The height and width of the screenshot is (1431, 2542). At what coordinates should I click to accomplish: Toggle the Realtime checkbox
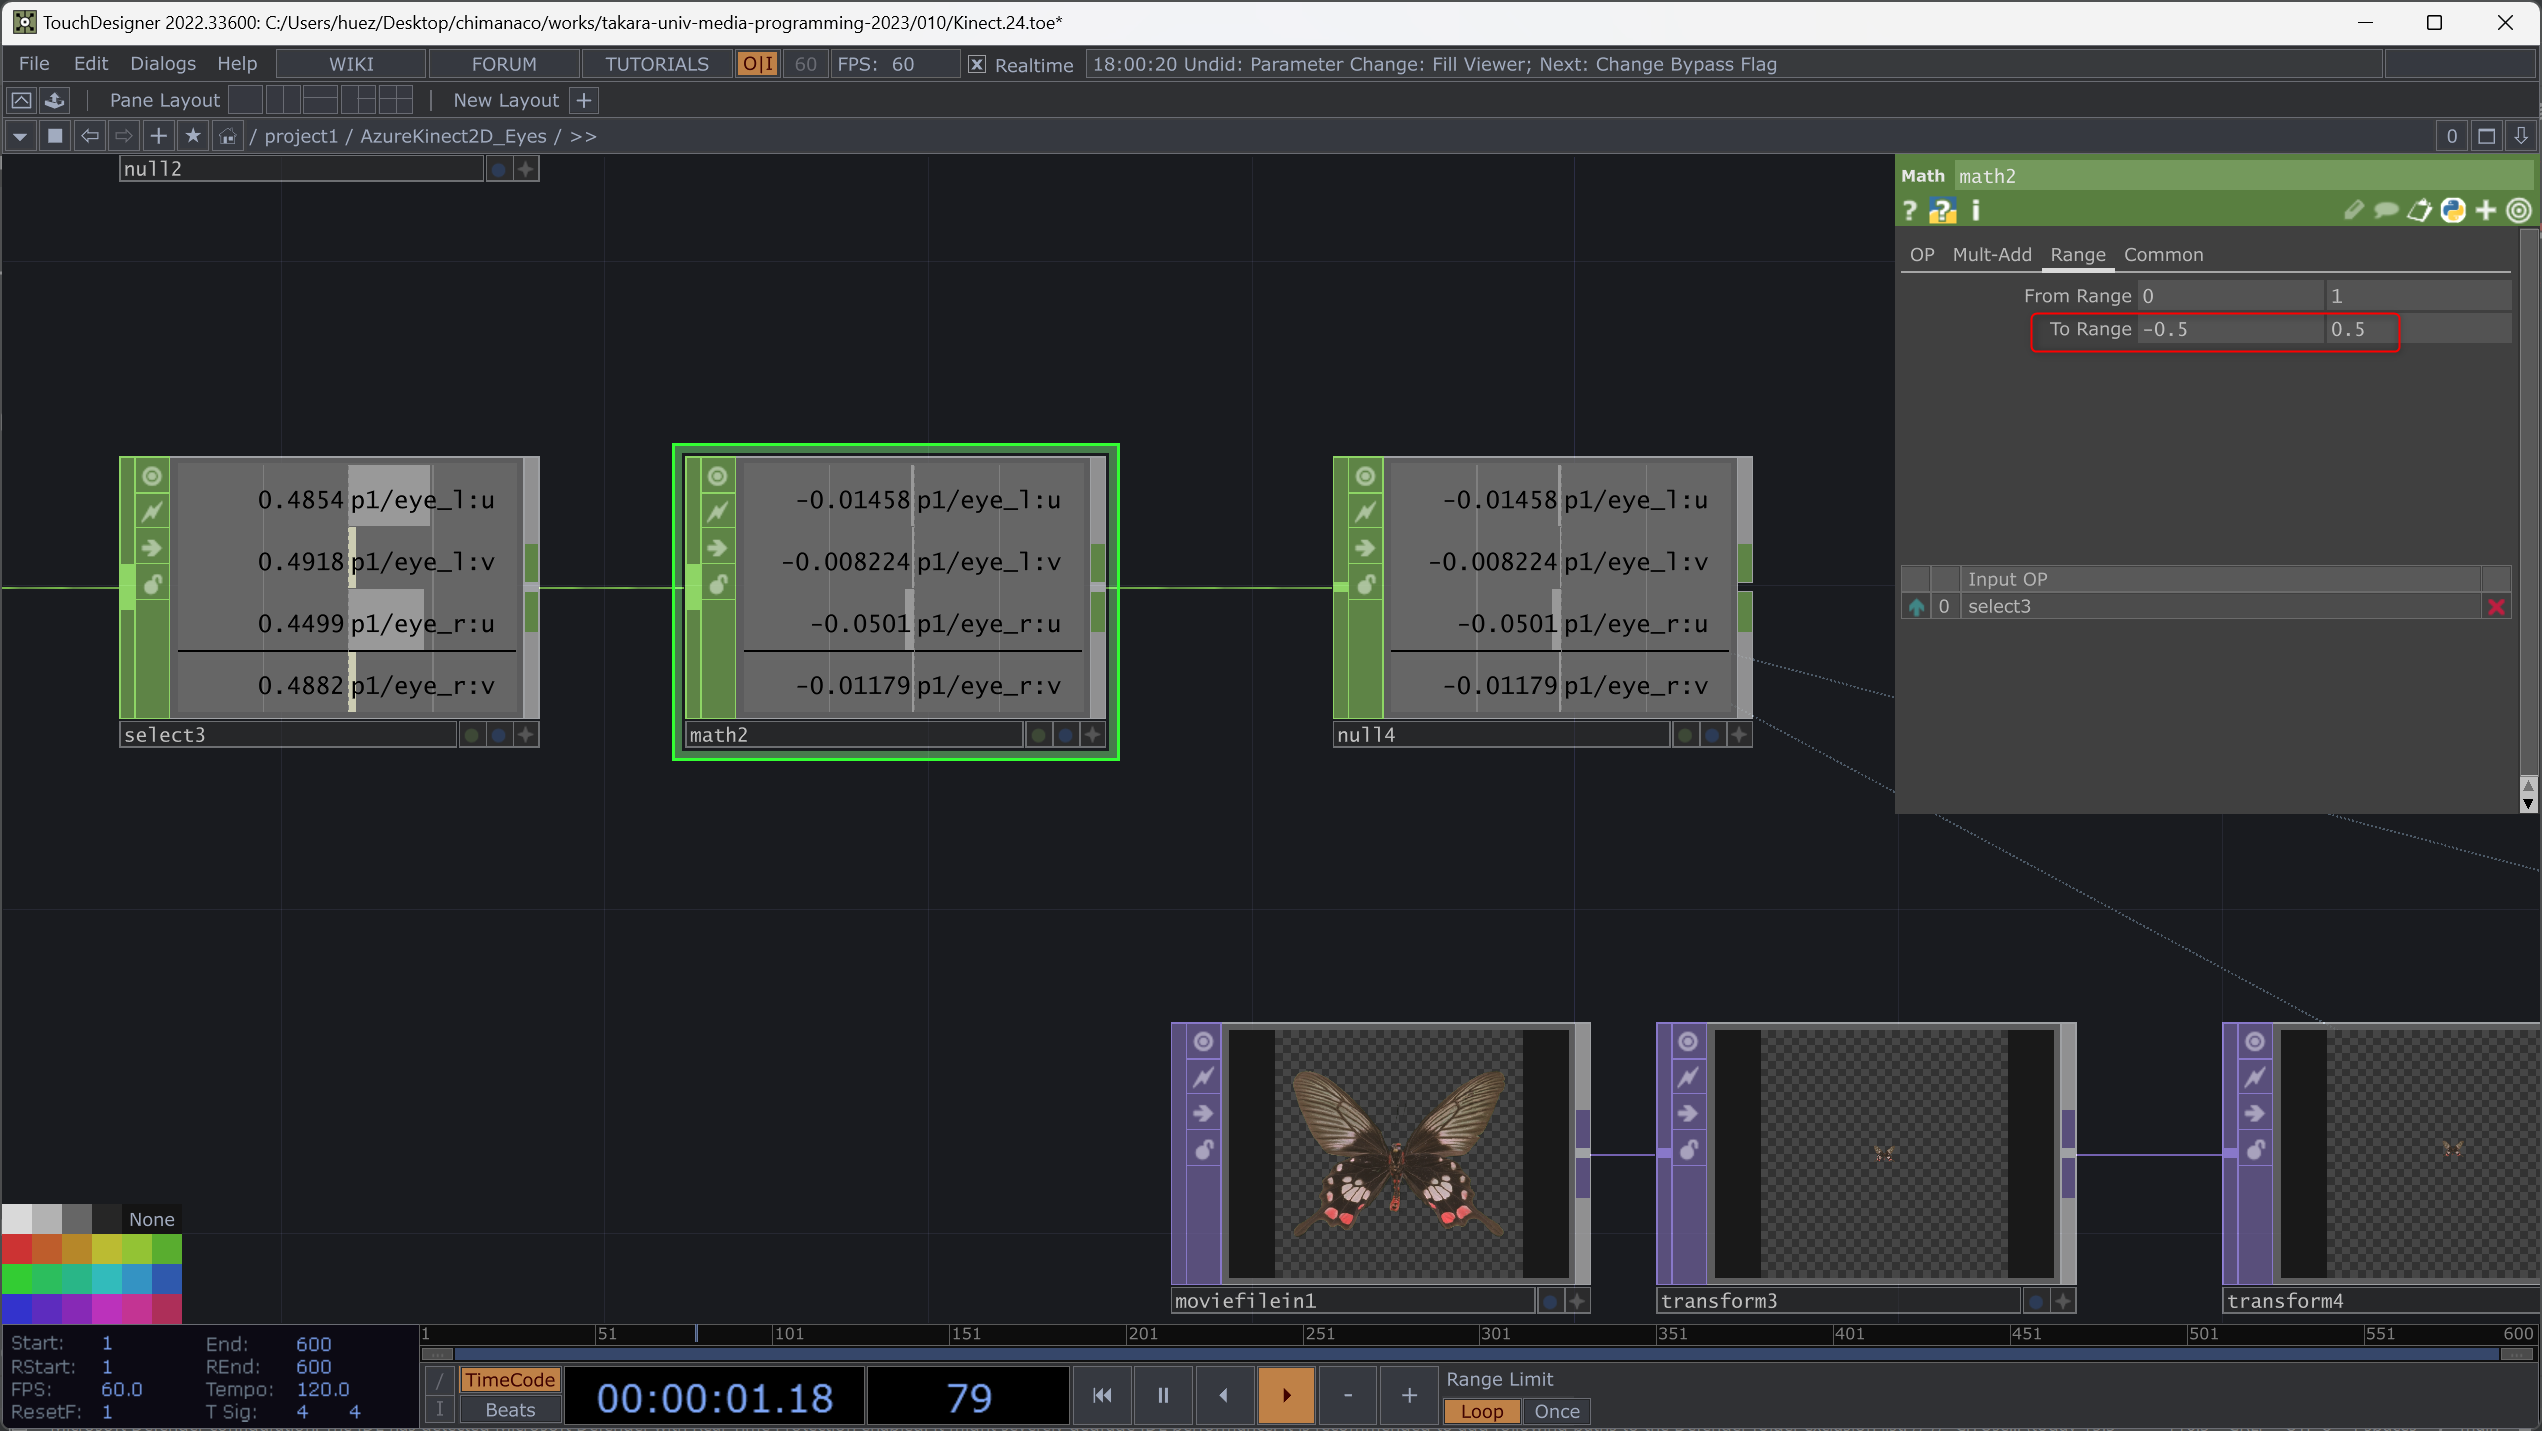(x=977, y=65)
